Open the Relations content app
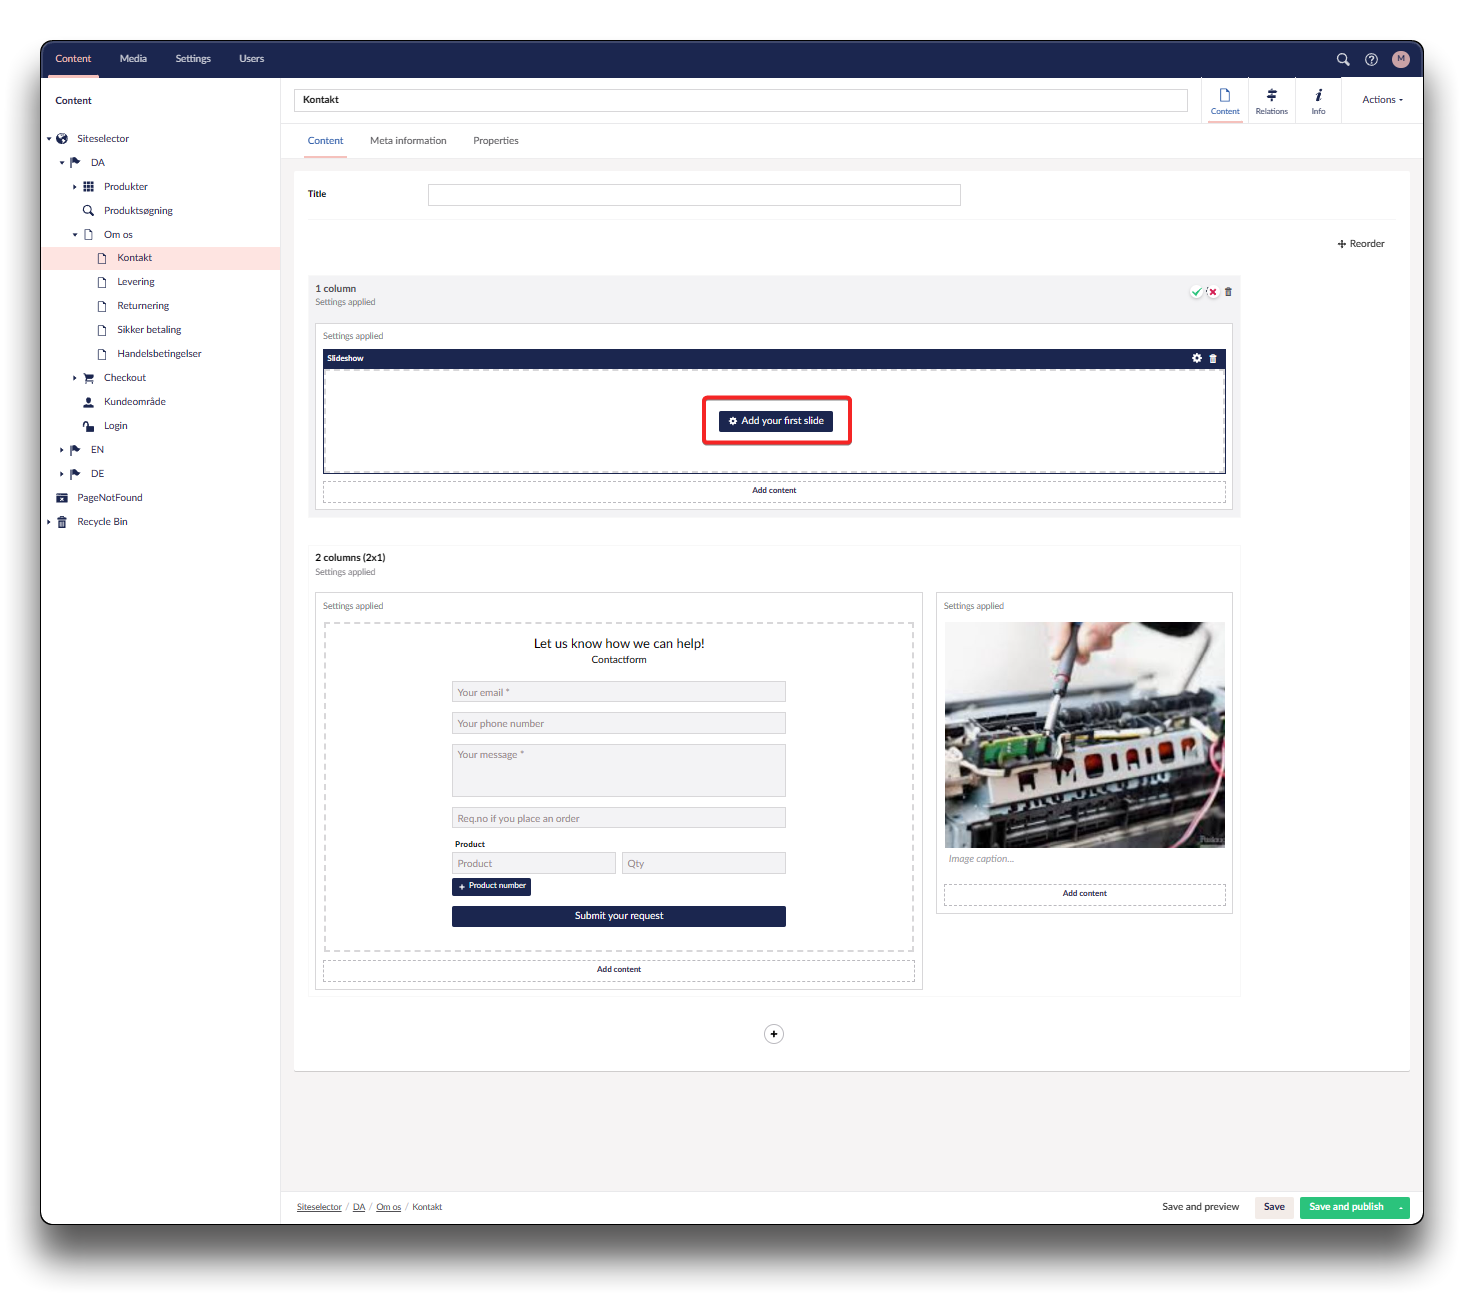Viewport: 1464px width, 1297px height. 1271,100
